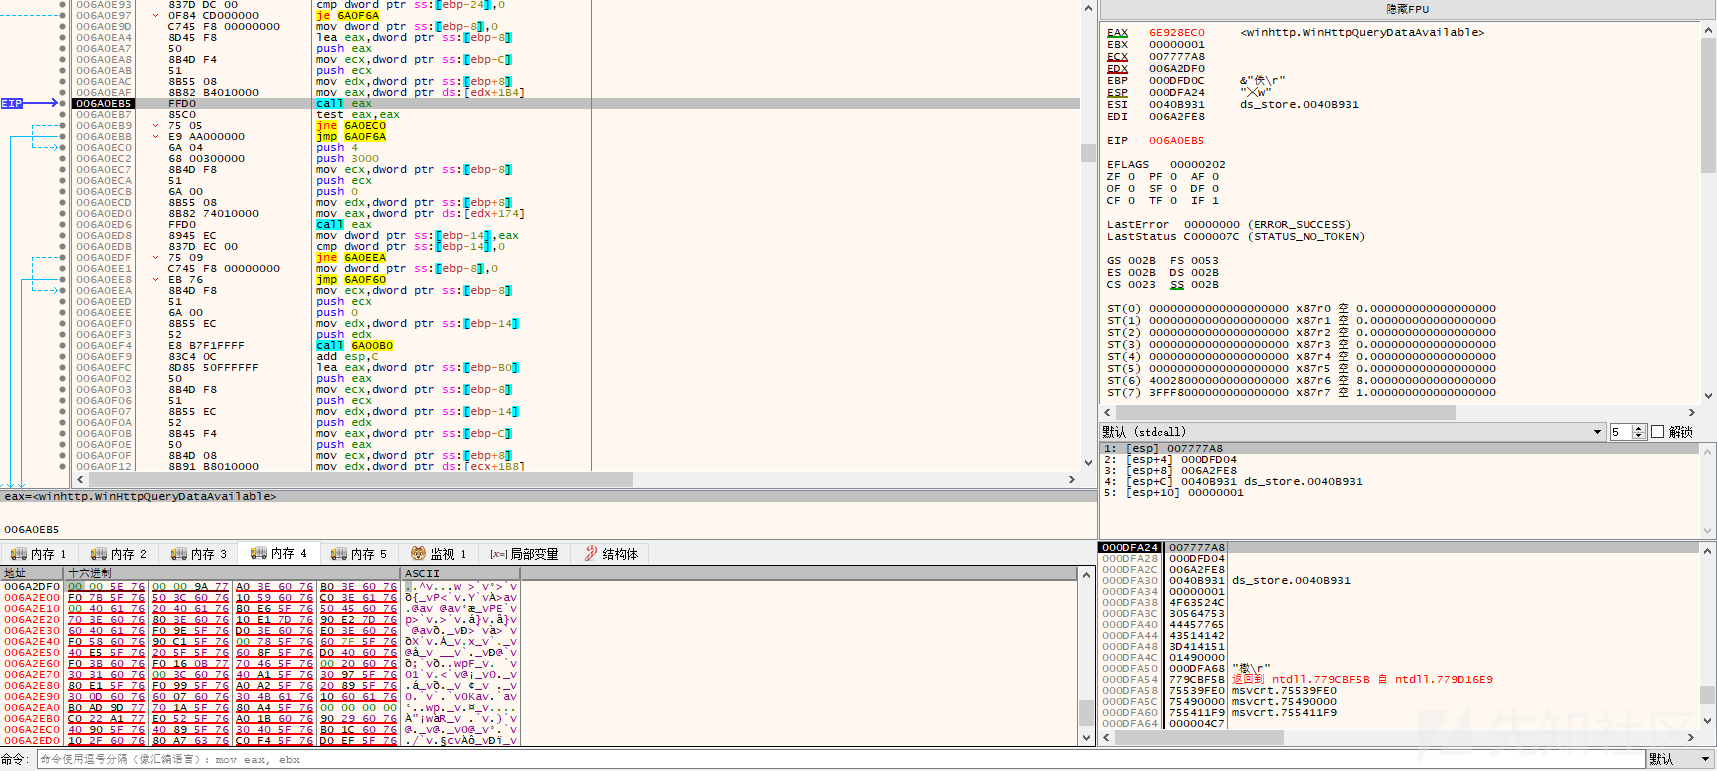Select the ZF flag value
The image size is (1717, 771).
coord(1131,176)
